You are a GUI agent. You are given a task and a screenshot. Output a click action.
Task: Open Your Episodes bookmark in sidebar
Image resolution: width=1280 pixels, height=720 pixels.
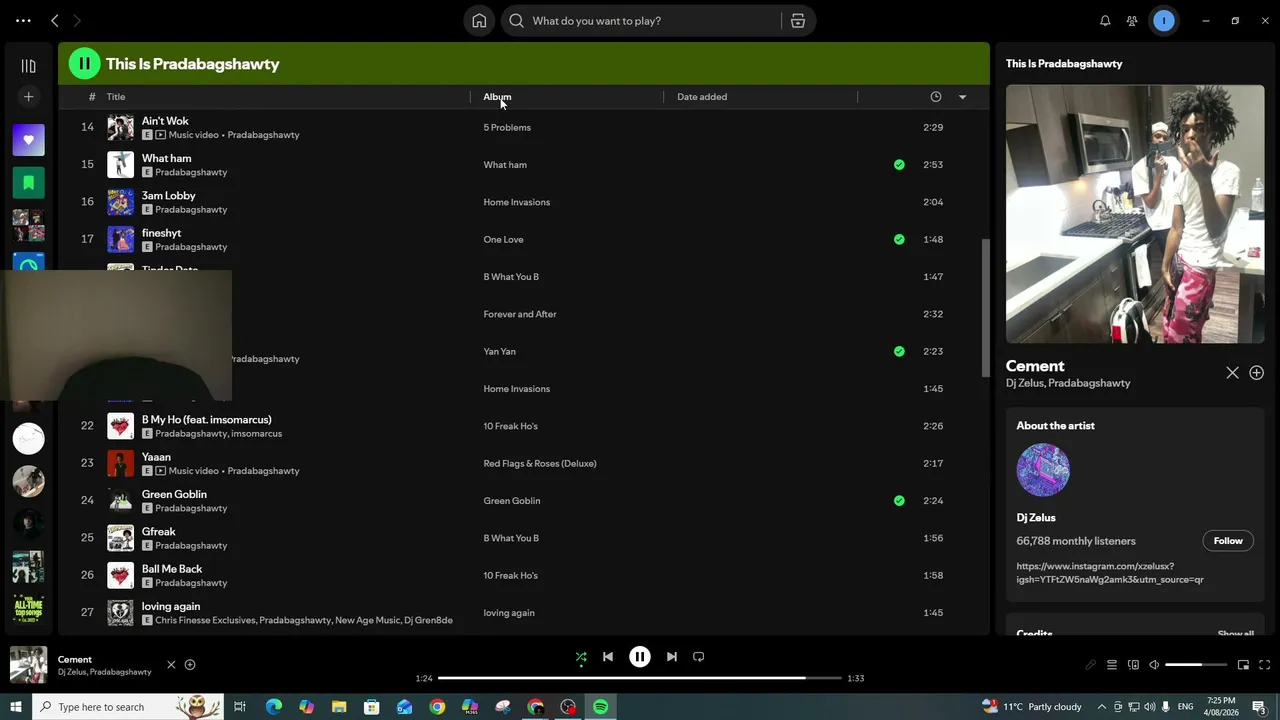(x=28, y=183)
